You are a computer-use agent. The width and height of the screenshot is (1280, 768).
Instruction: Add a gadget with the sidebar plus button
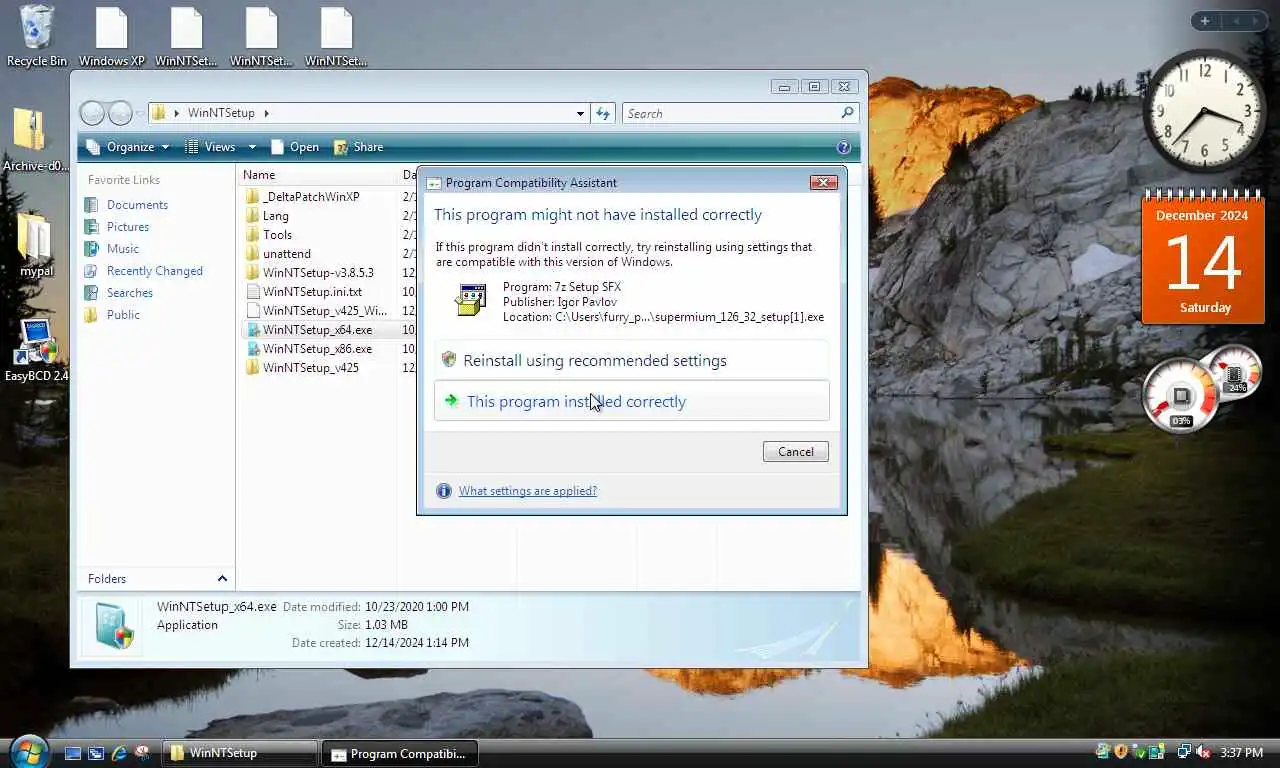[x=1205, y=21]
